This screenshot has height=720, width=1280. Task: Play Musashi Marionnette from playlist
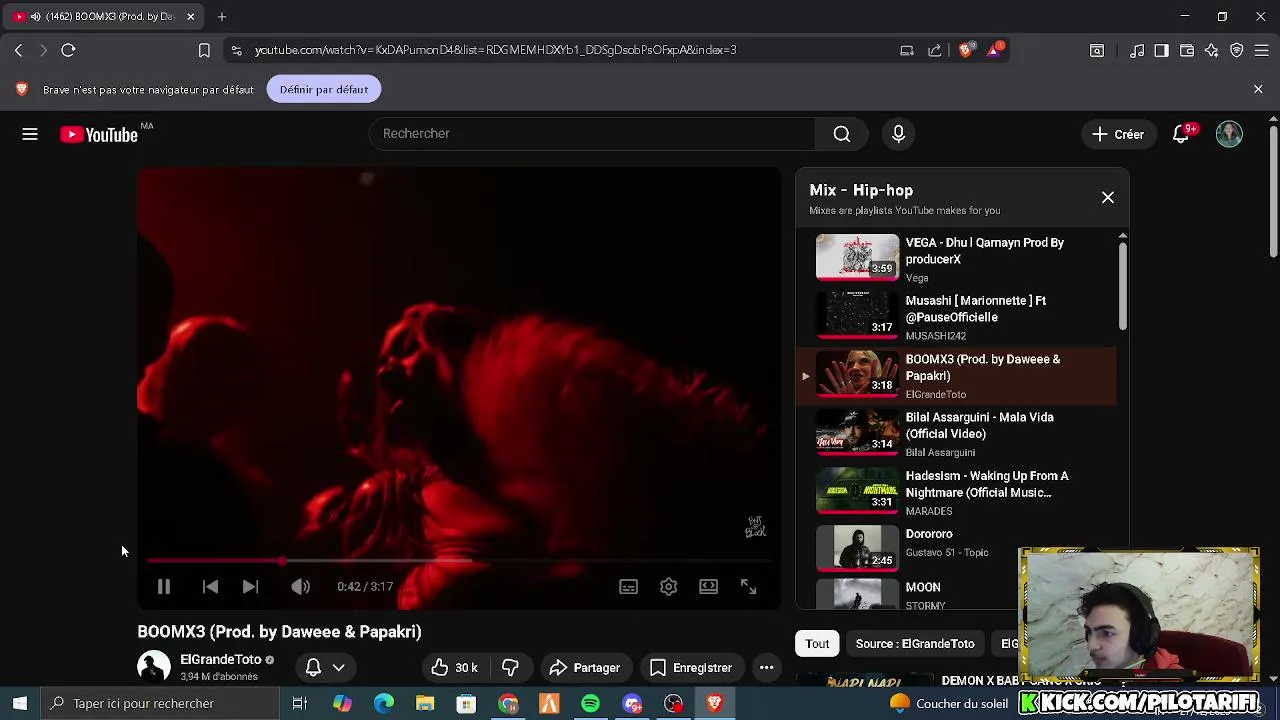pyautogui.click(x=956, y=318)
